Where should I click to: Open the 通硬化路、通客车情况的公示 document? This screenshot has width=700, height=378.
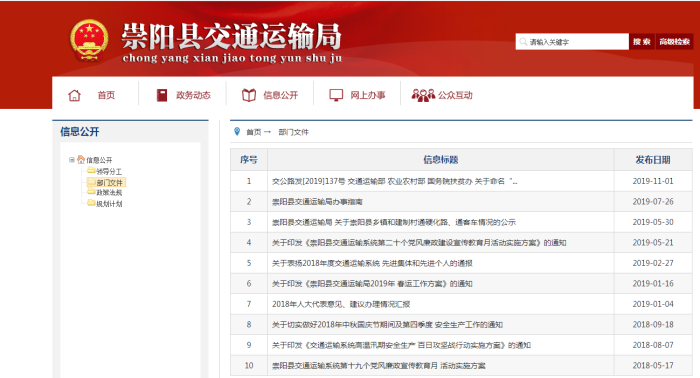(x=394, y=222)
